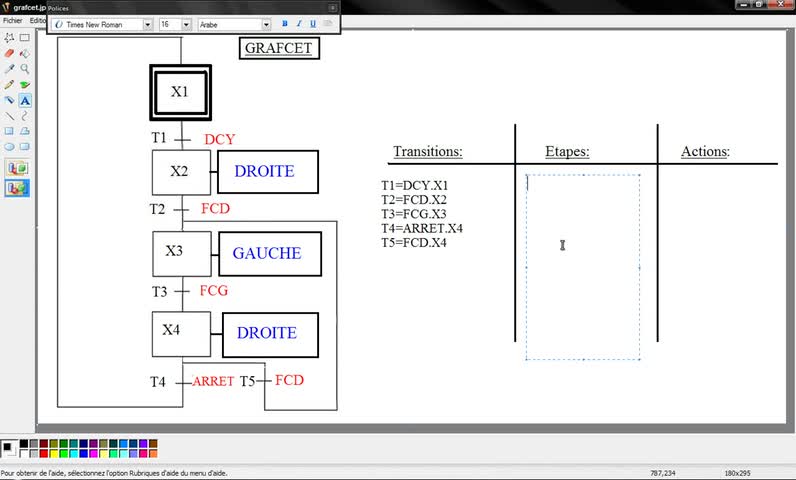The image size is (796, 480).
Task: Click the GAUCHE action box
Action: click(x=270, y=254)
